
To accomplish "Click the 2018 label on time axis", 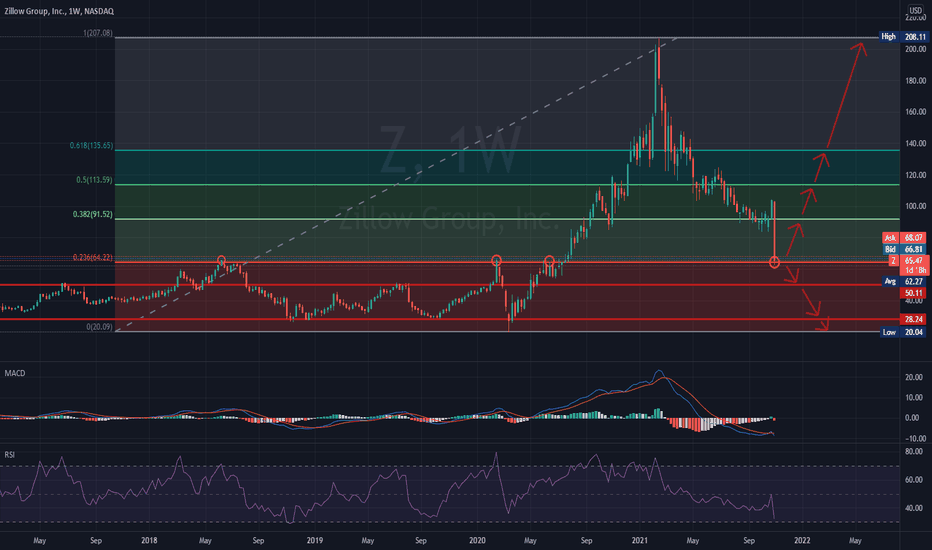I will [149, 540].
